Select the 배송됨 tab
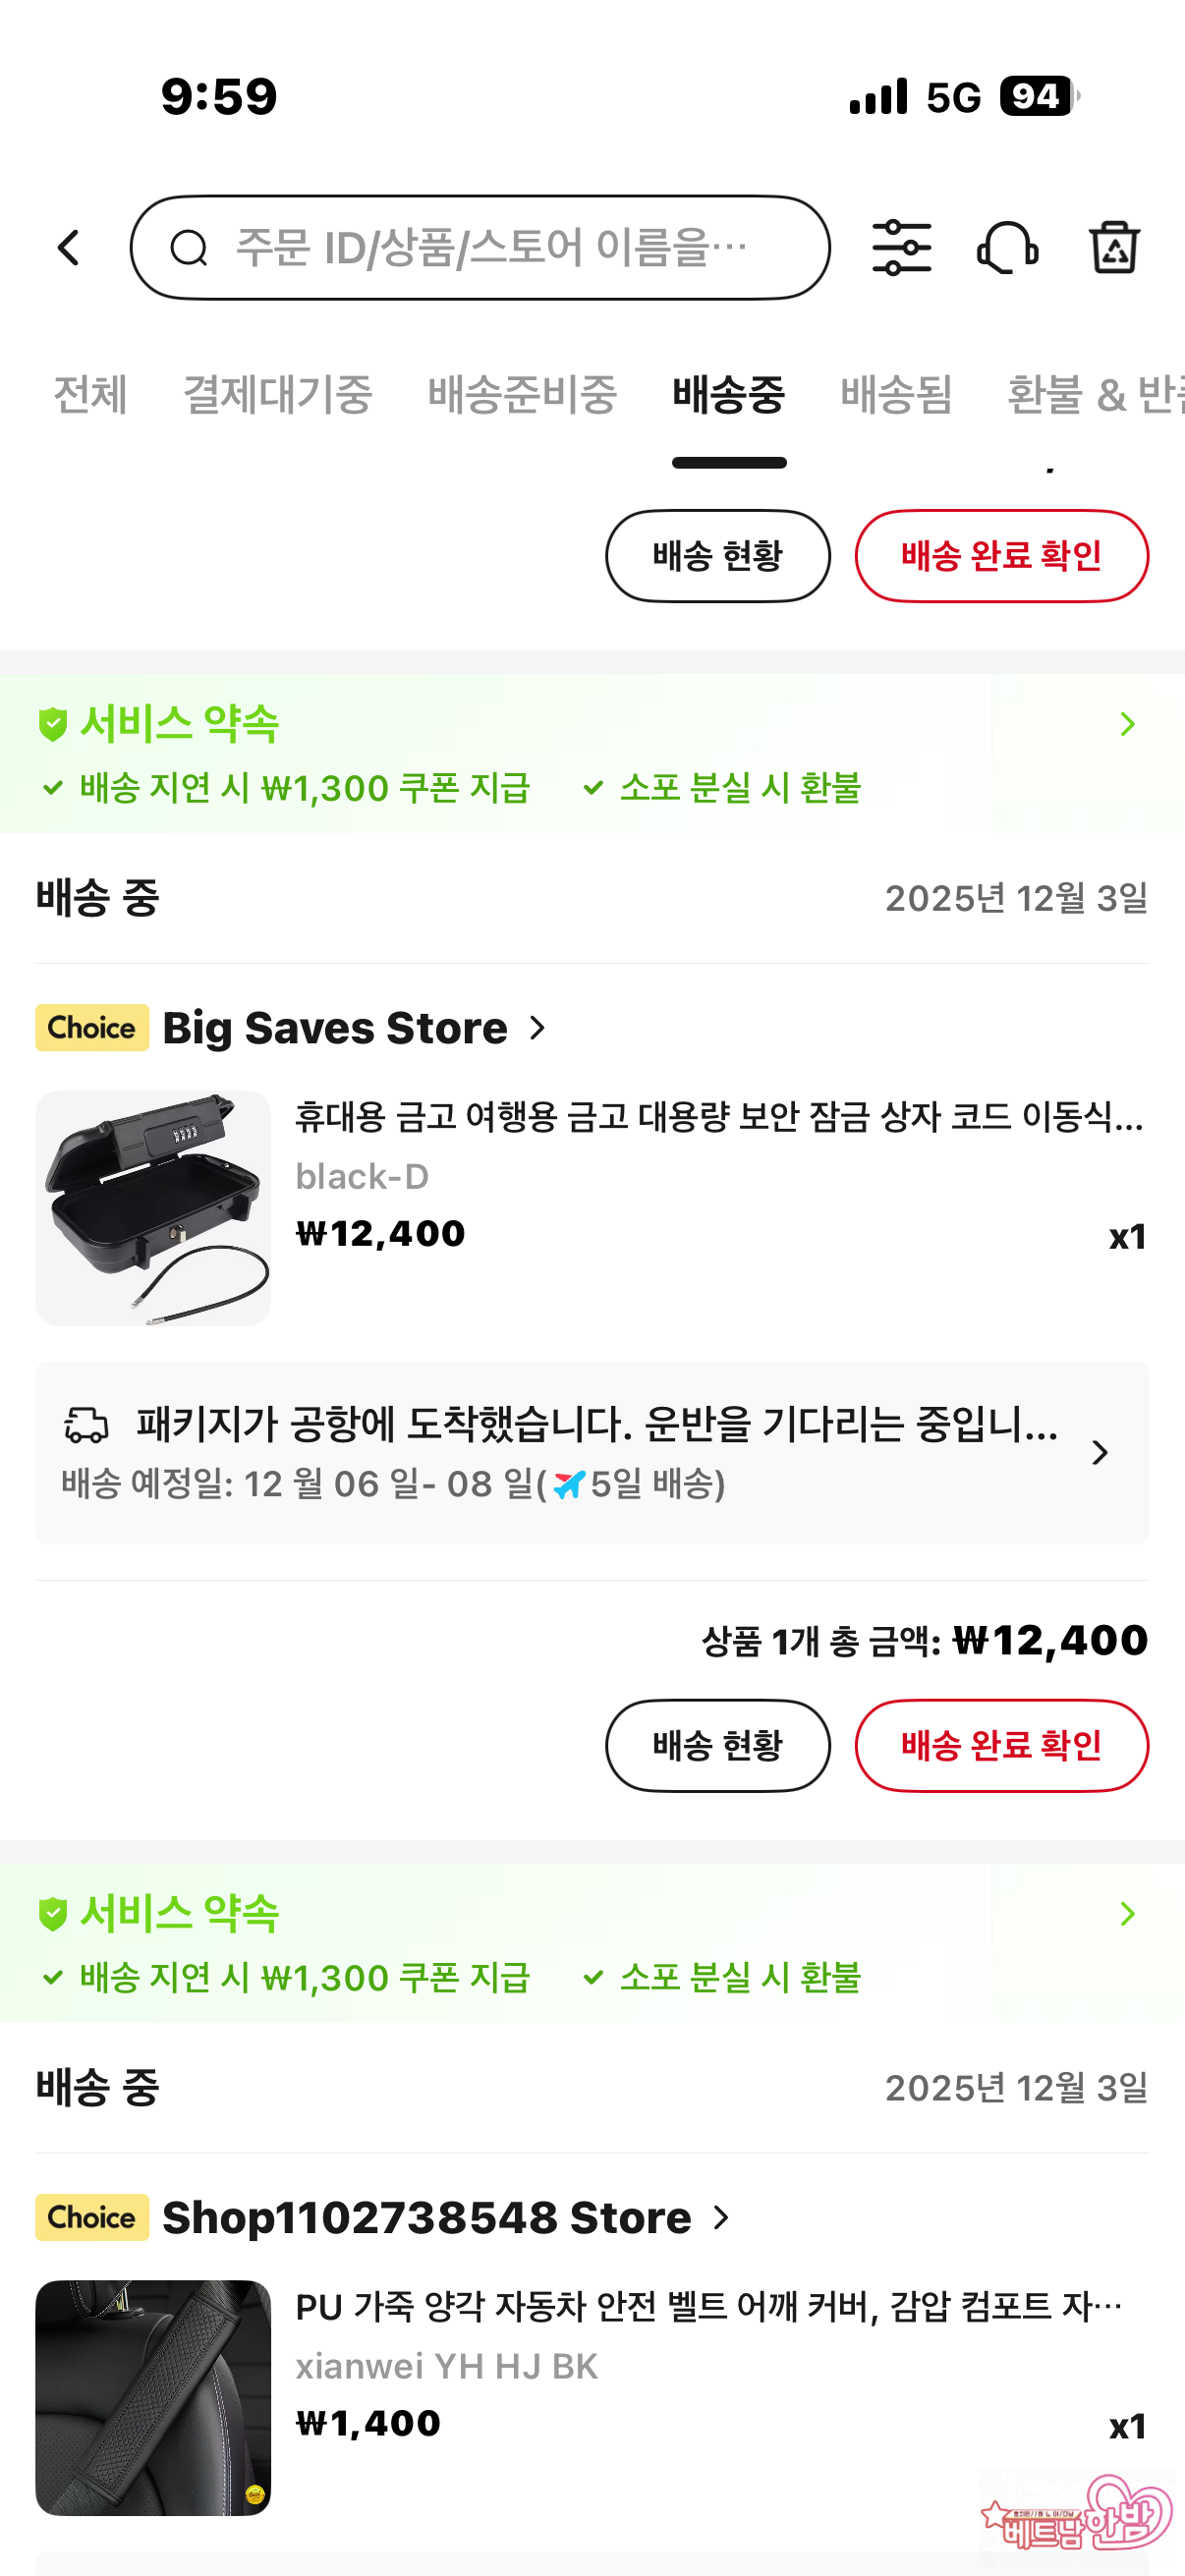Screen dimensions: 1185x2576 896,394
